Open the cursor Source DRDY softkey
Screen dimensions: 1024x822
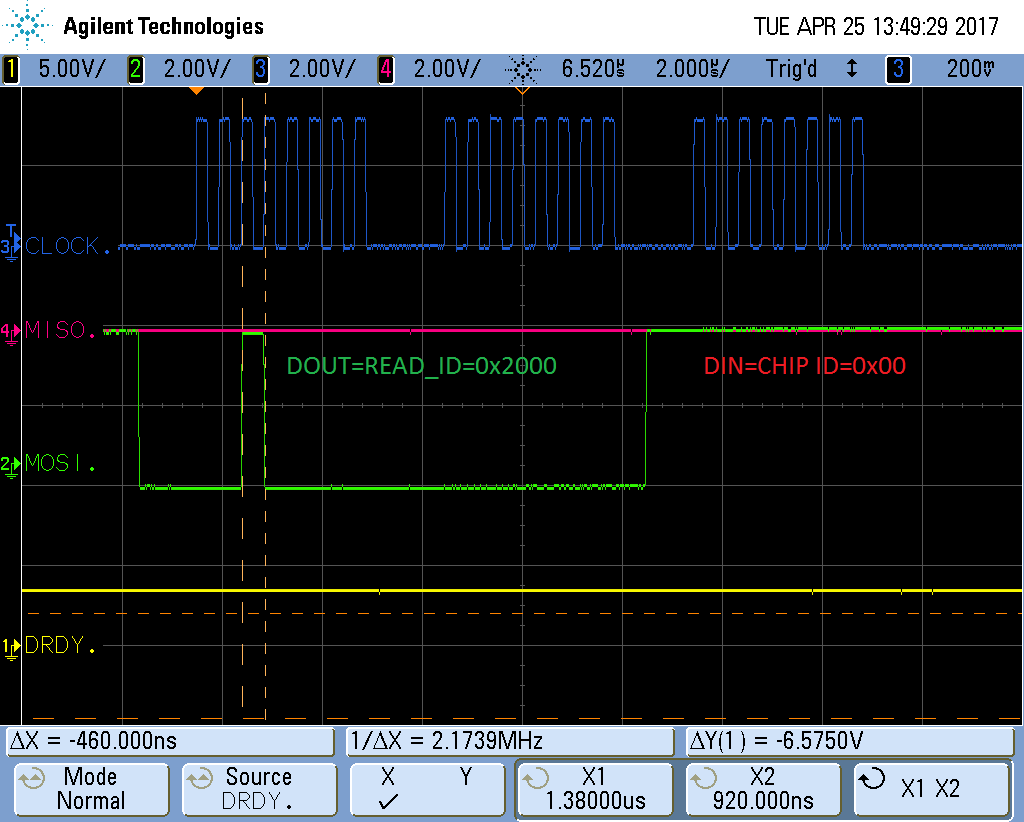click(x=259, y=789)
